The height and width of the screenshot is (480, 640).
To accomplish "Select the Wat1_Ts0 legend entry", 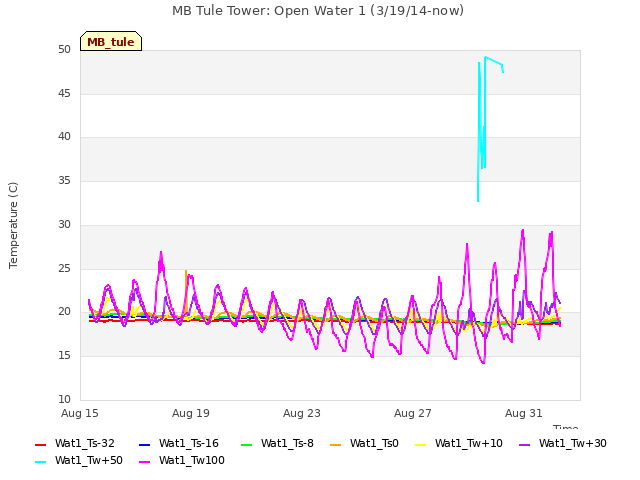I will (x=364, y=443).
